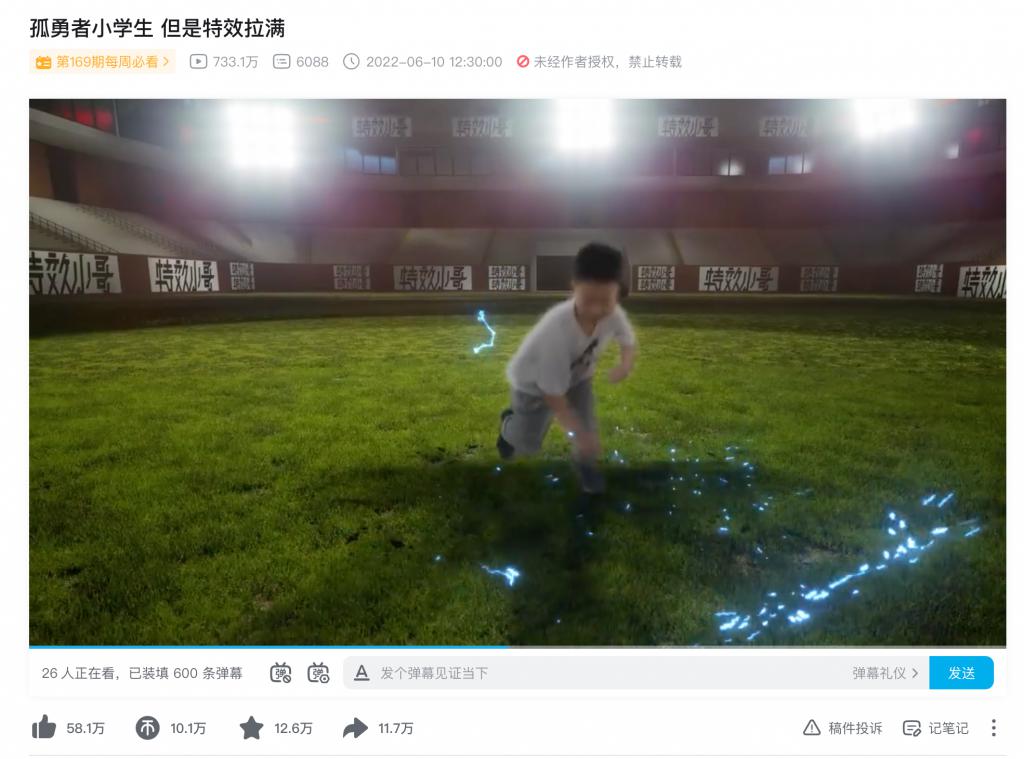Open the three-dot more options menu
The image size is (1024, 759).
click(993, 728)
